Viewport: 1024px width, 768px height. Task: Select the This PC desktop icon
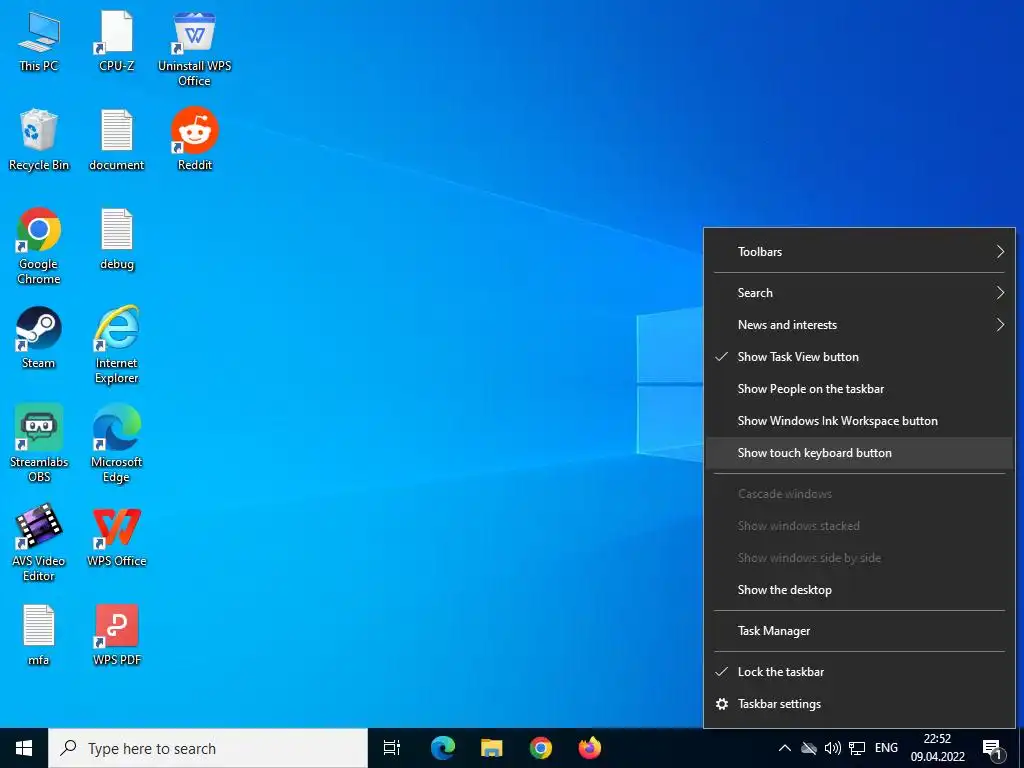(x=39, y=41)
